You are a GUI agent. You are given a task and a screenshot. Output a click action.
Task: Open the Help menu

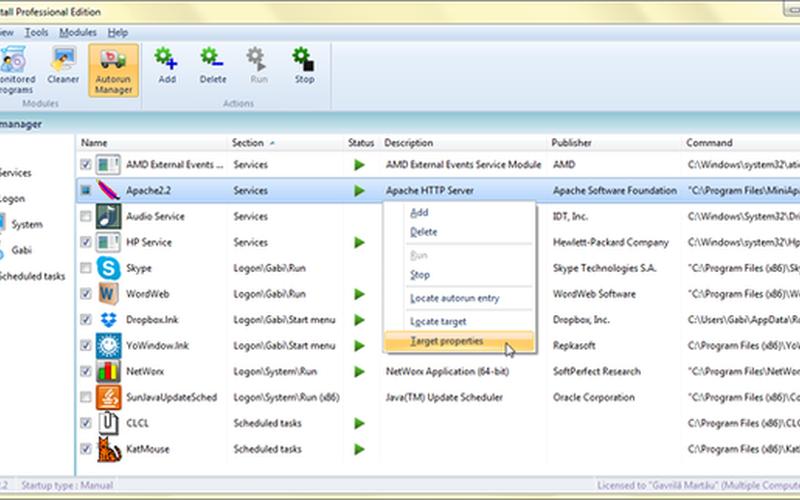click(x=118, y=33)
